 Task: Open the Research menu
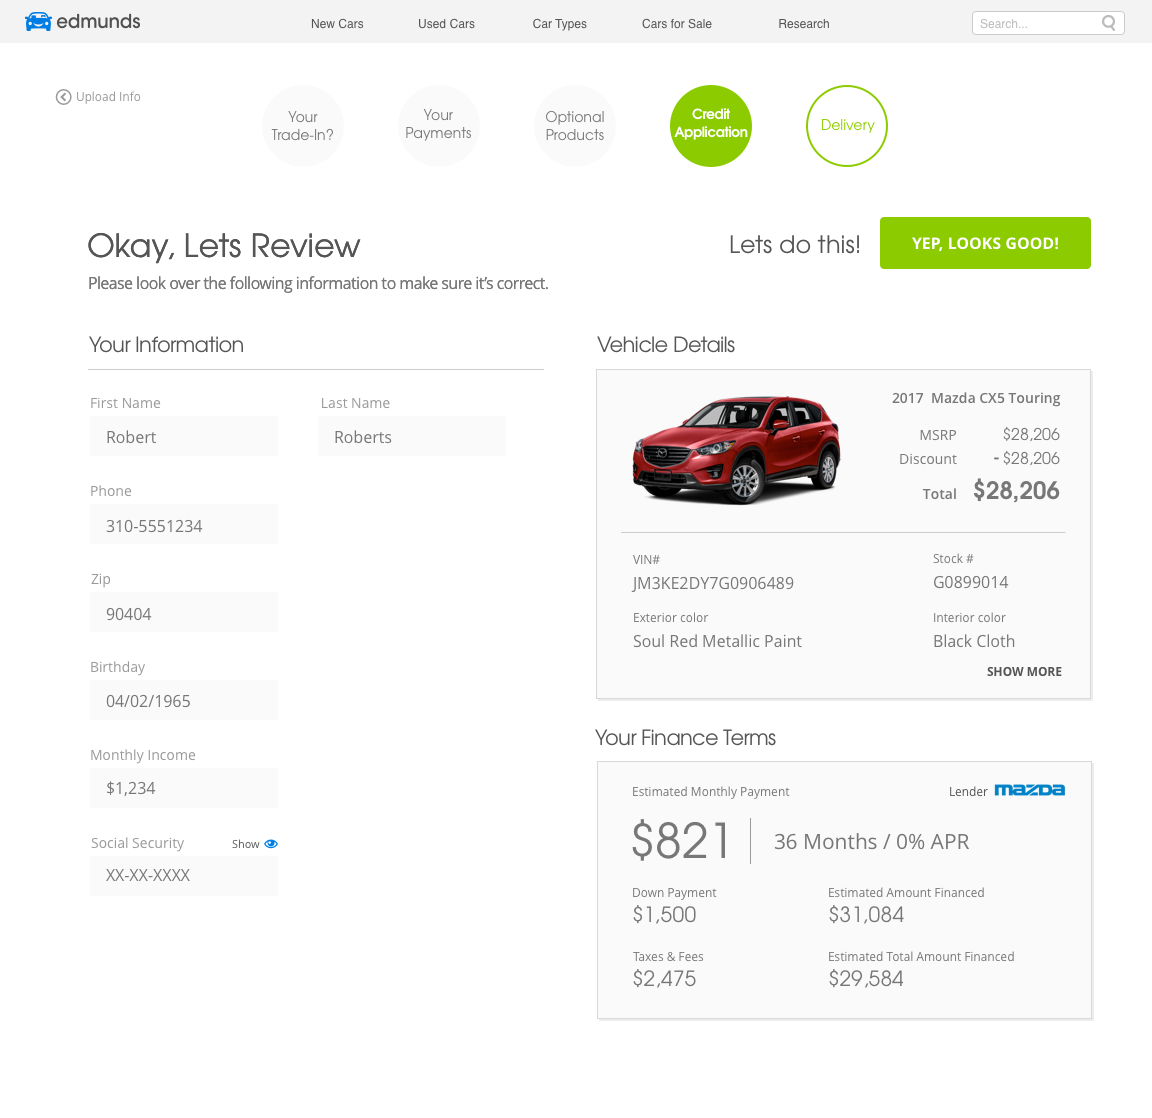[803, 24]
